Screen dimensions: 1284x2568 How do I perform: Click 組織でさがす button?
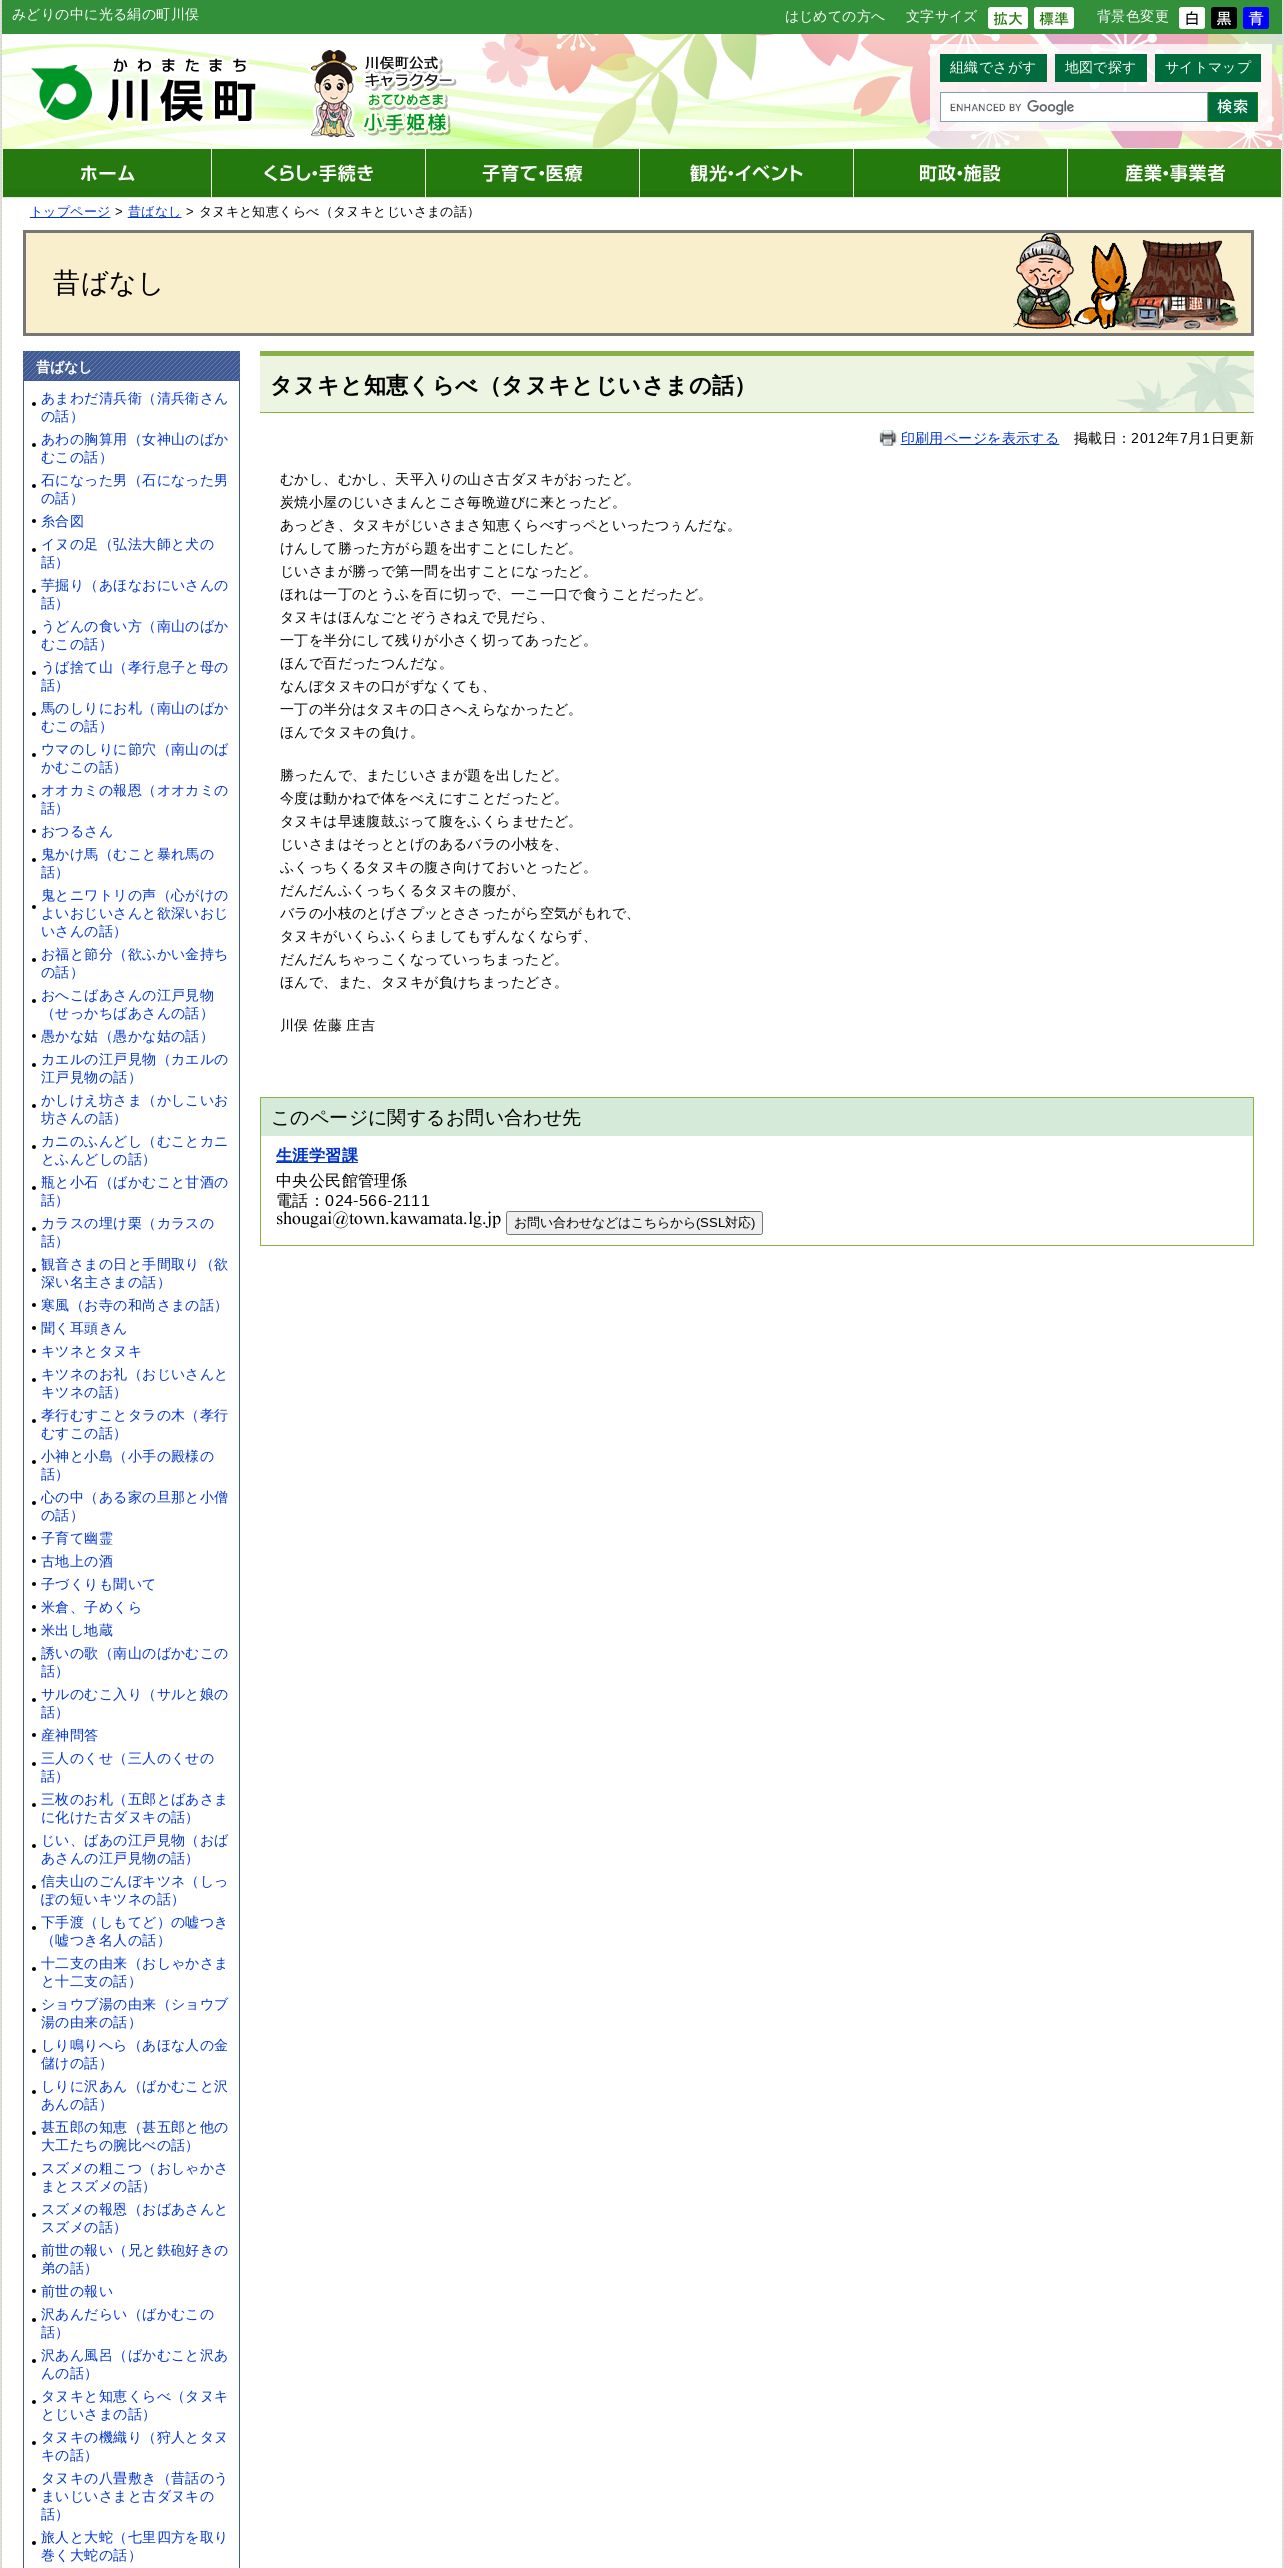click(992, 67)
